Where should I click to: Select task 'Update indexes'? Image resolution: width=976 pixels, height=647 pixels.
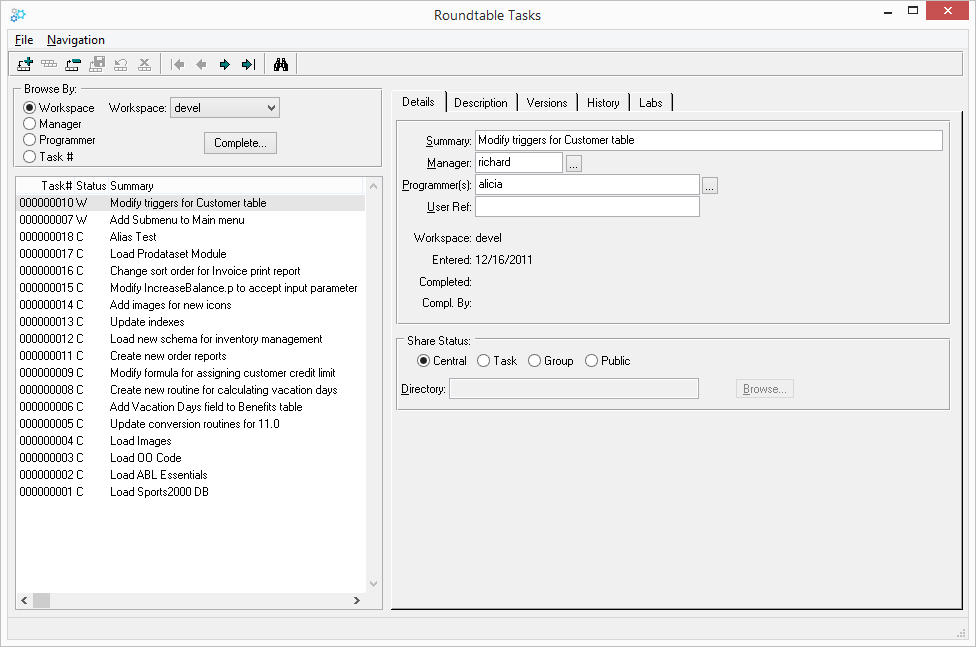click(x=190, y=322)
